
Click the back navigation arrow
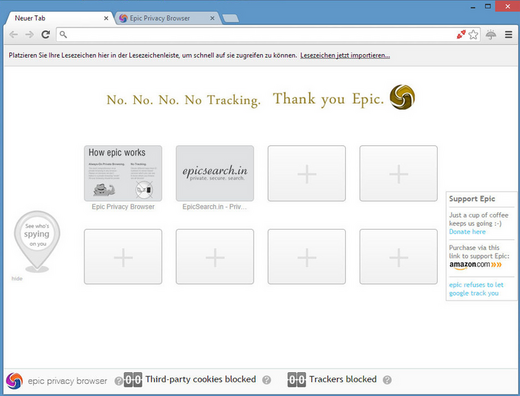pos(14,34)
